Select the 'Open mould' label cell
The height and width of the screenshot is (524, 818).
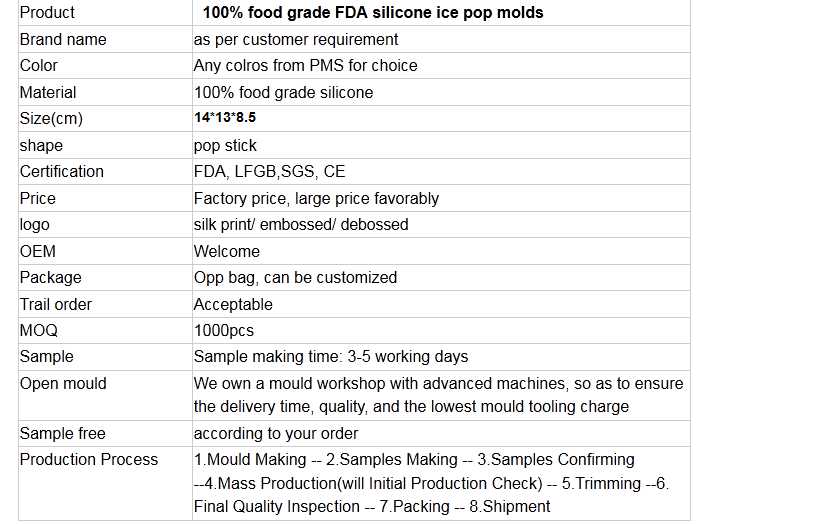(x=63, y=383)
